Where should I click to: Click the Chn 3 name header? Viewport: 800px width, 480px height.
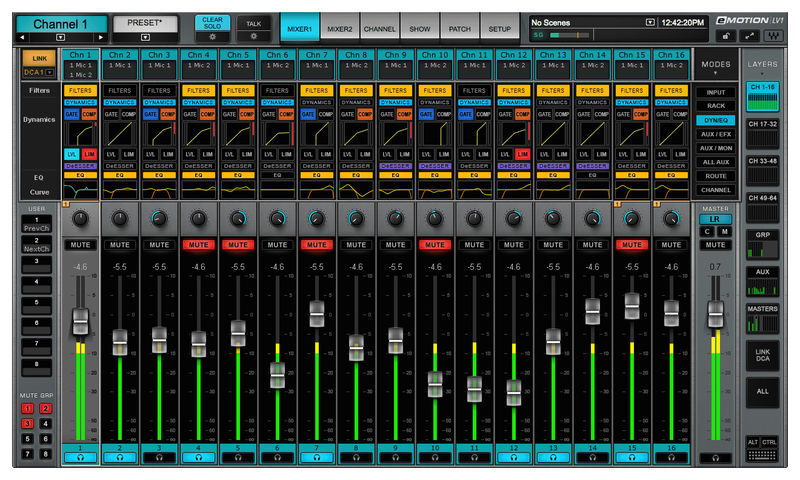click(x=159, y=55)
